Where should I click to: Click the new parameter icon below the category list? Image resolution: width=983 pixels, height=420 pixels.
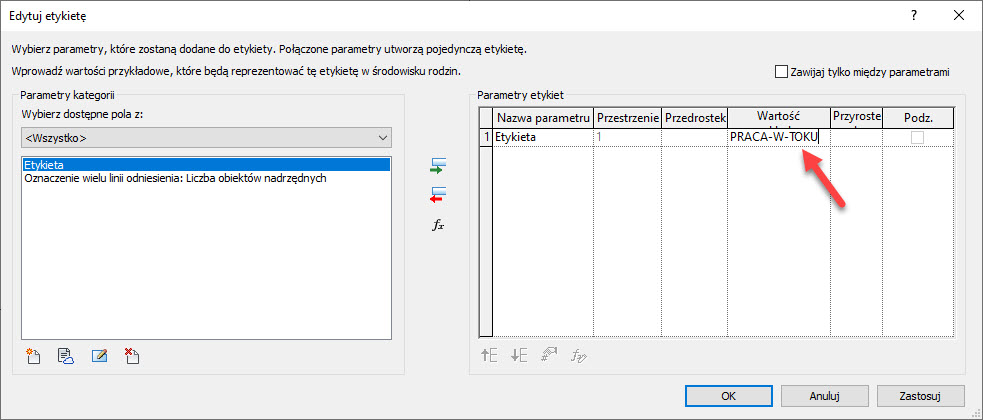tap(33, 355)
